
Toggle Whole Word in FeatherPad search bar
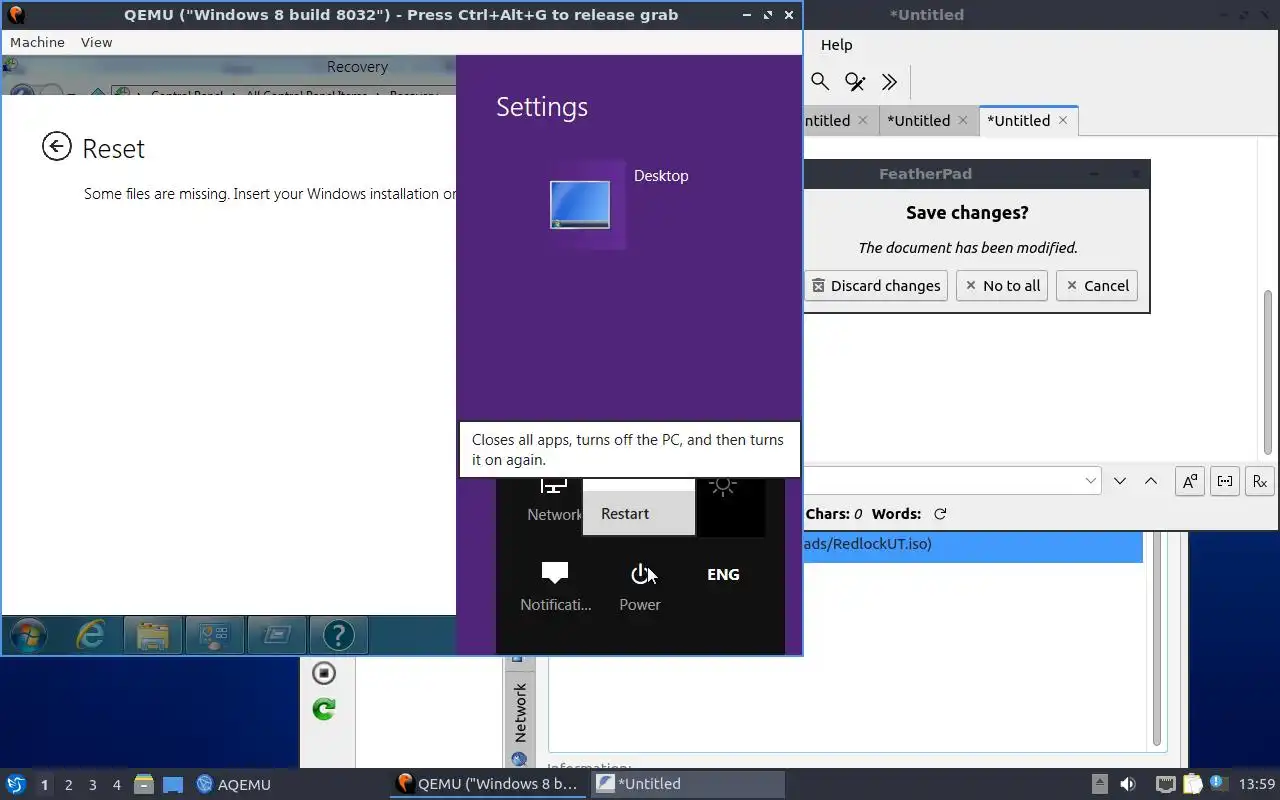click(x=1225, y=481)
